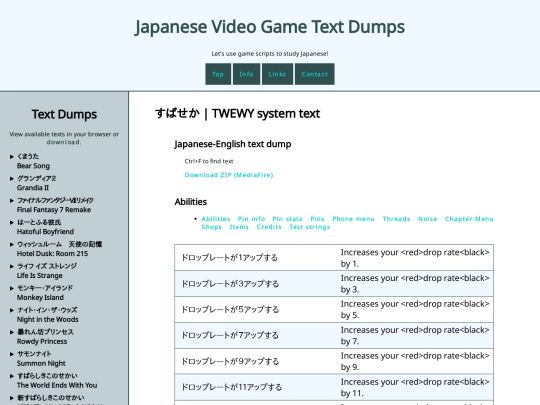Image resolution: width=540 pixels, height=405 pixels.
Task: Expand Night in the Woods arrow
Action: [12, 310]
